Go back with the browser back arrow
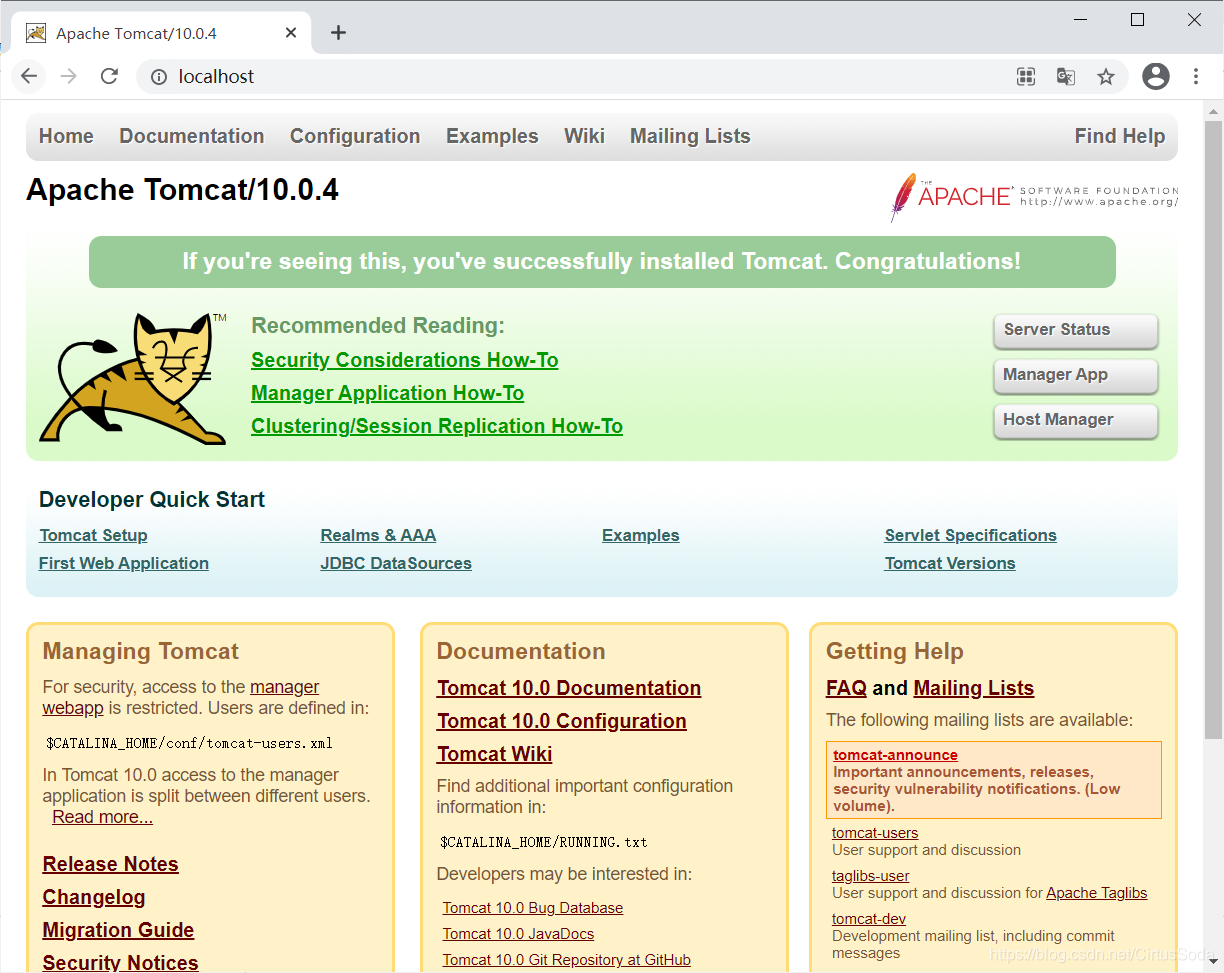Image resolution: width=1224 pixels, height=973 pixels. tap(29, 76)
